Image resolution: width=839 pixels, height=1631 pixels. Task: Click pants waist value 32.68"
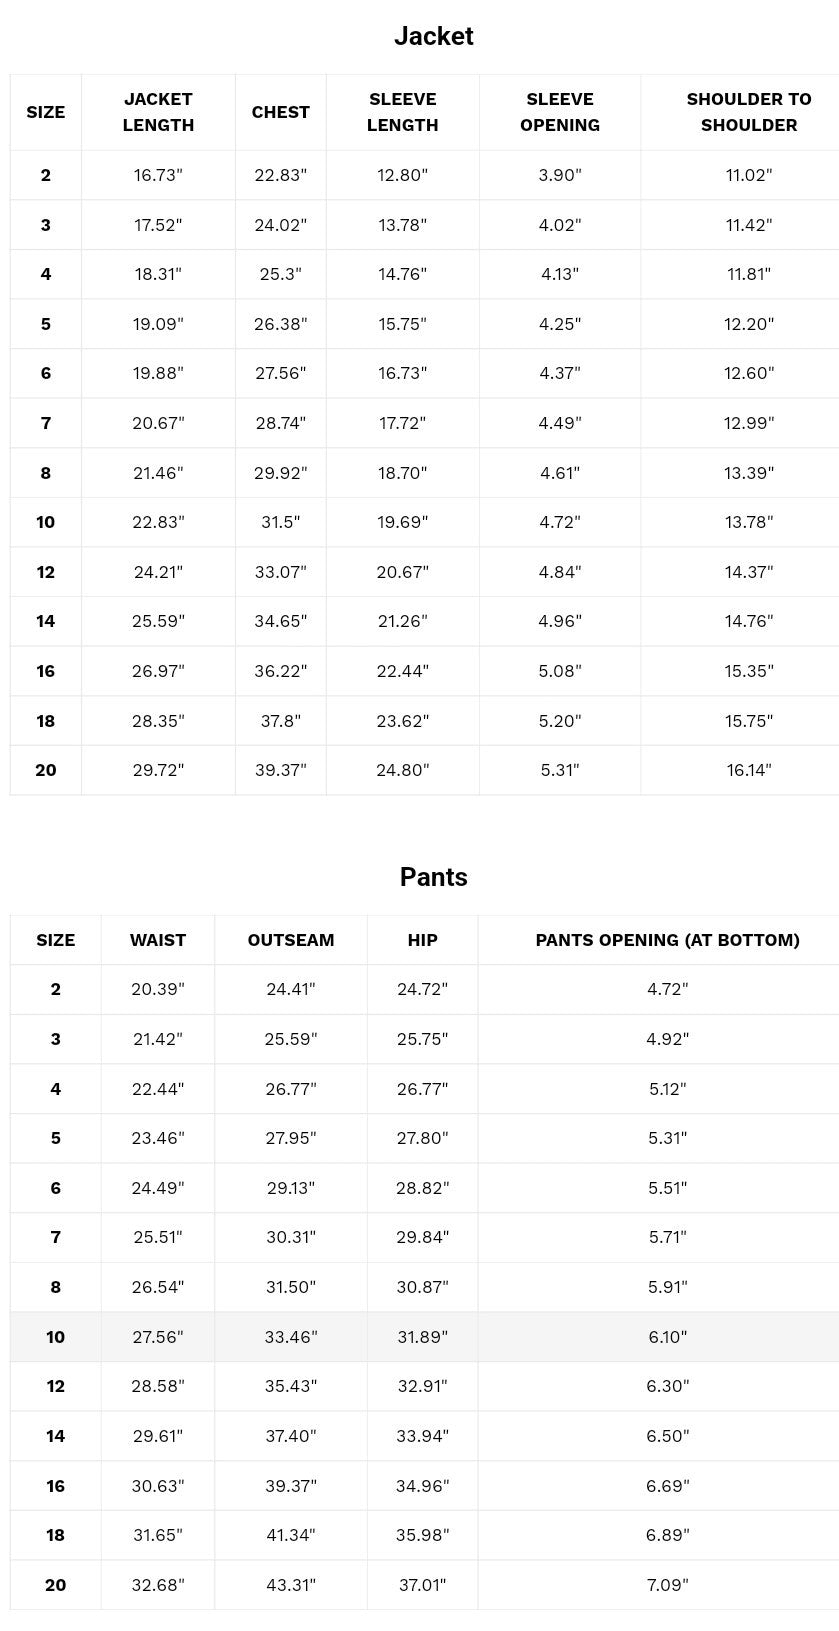[x=158, y=1585]
